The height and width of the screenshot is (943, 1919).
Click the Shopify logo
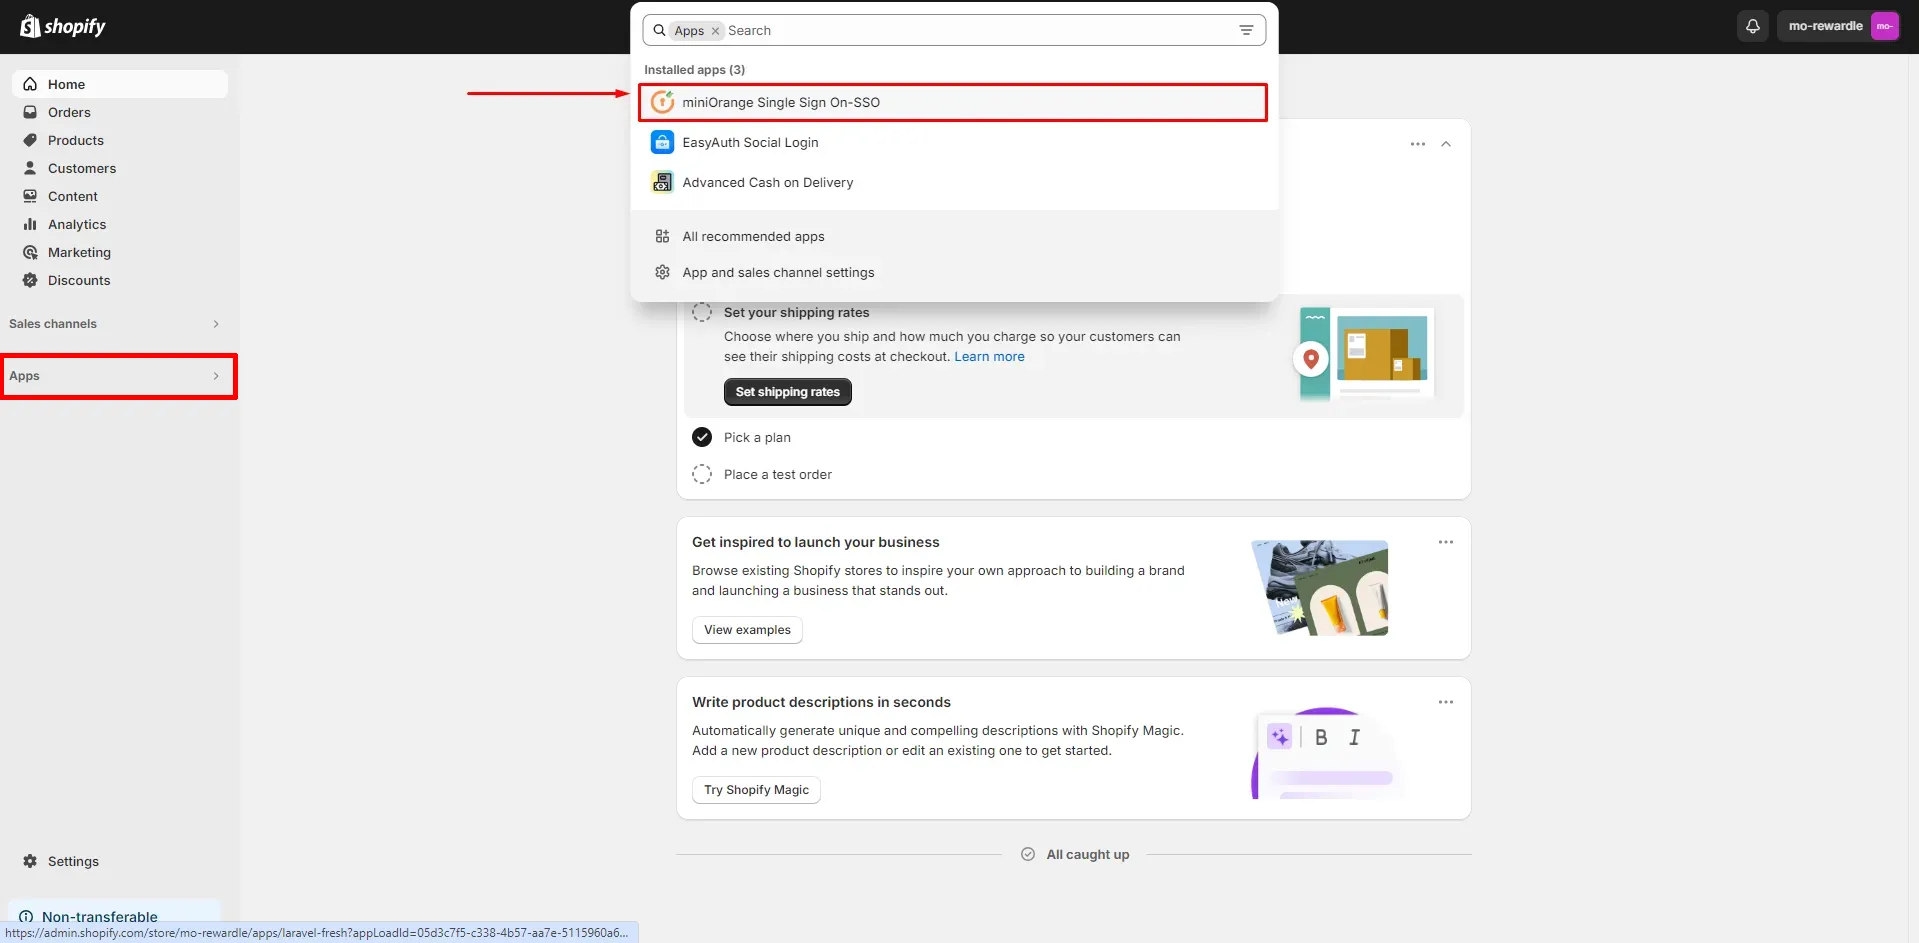63,26
